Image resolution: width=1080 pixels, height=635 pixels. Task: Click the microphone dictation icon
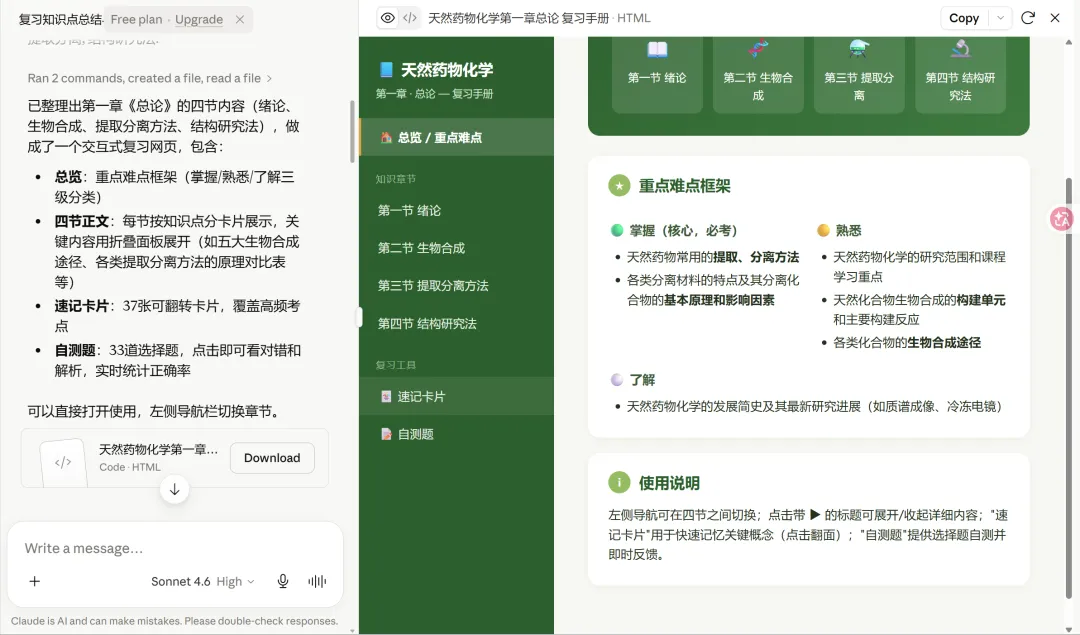[x=282, y=581]
